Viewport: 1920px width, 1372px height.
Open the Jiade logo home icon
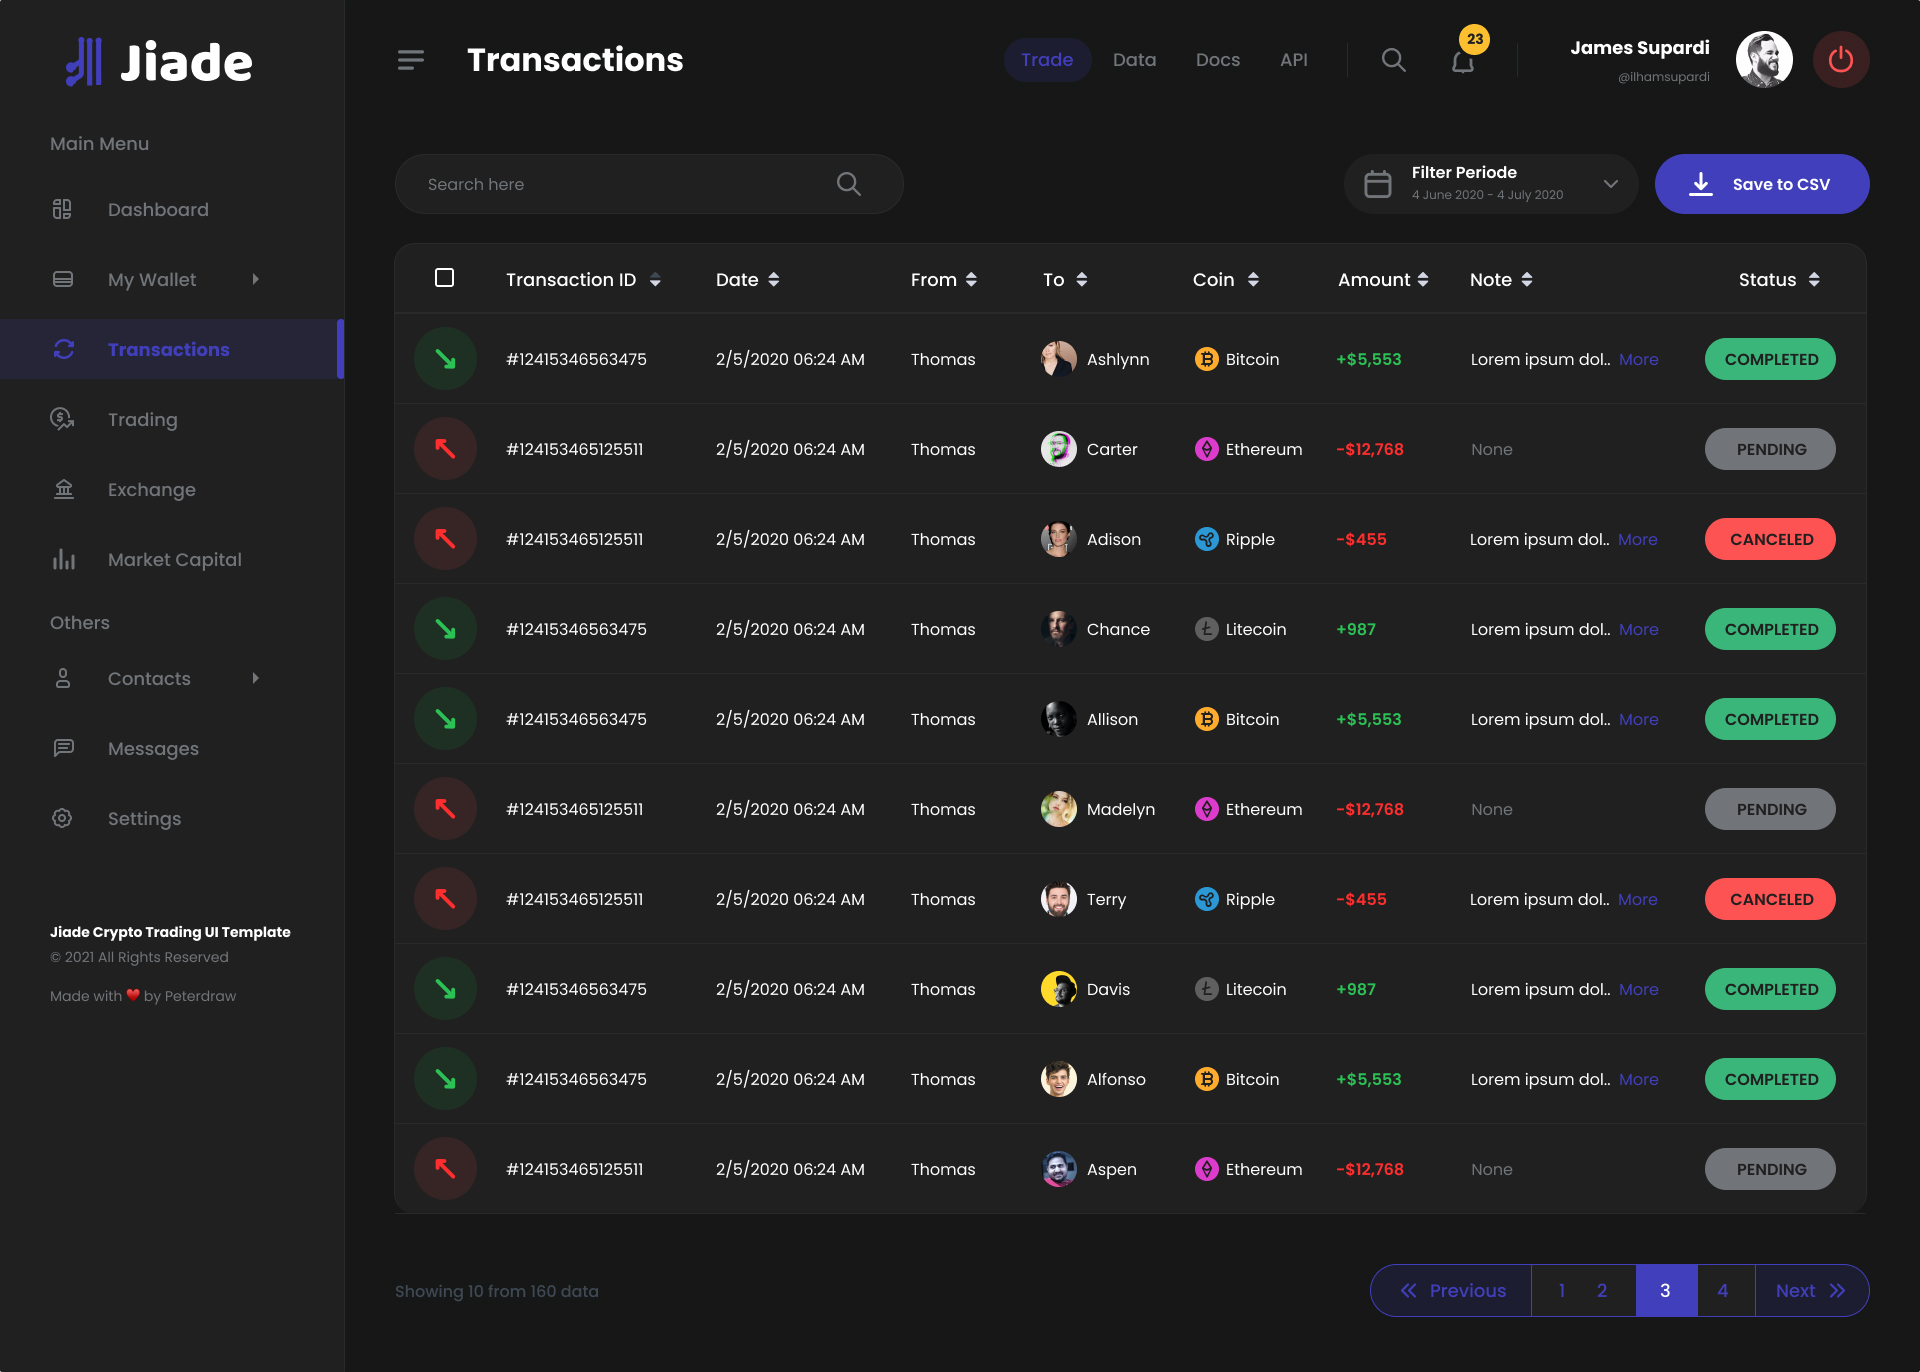tap(85, 61)
